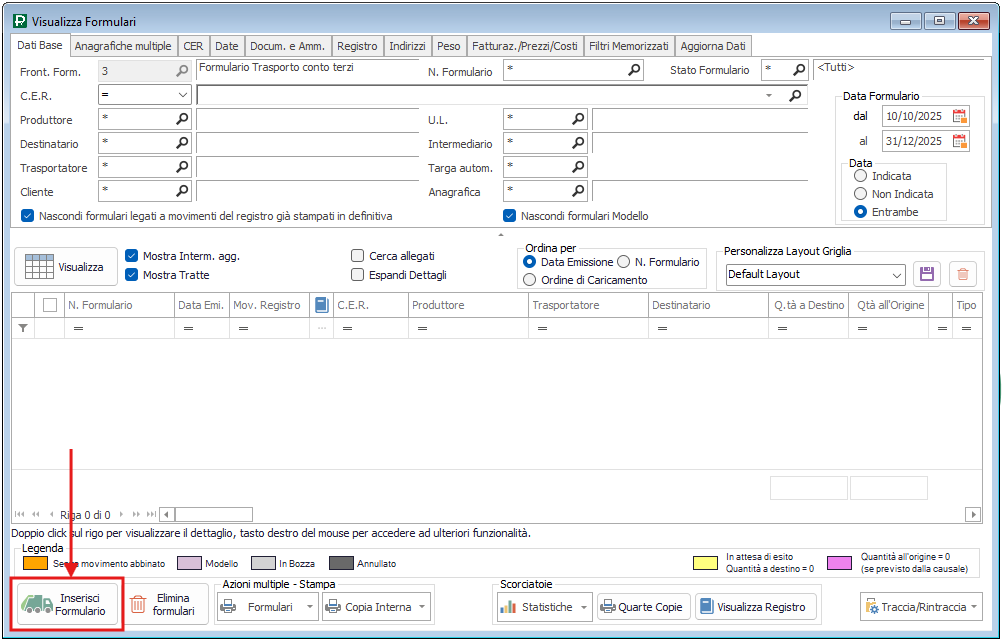
Task: Open Statistiche chart shortcut
Action: click(544, 607)
